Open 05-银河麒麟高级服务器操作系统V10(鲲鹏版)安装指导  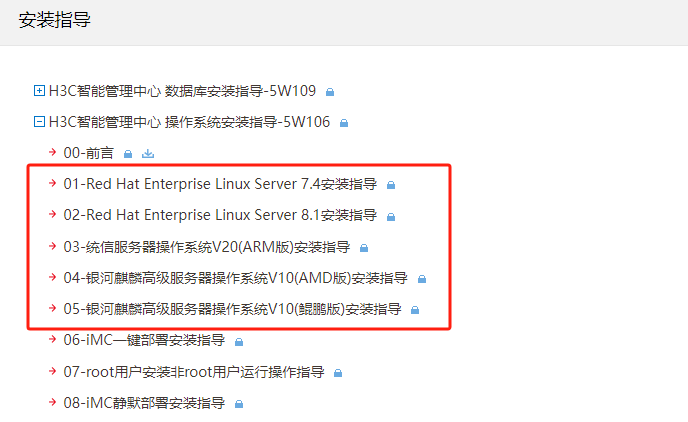(x=233, y=309)
